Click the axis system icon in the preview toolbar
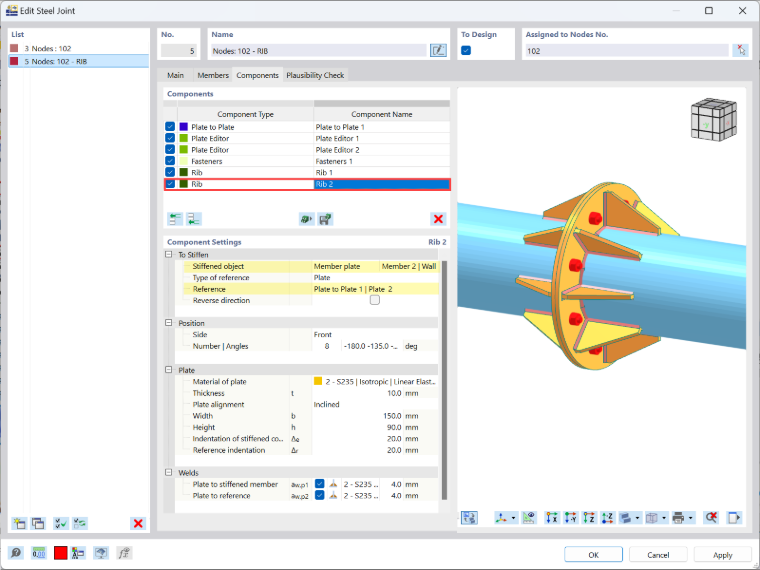Screen dimensions: 760x570 click(x=501, y=518)
